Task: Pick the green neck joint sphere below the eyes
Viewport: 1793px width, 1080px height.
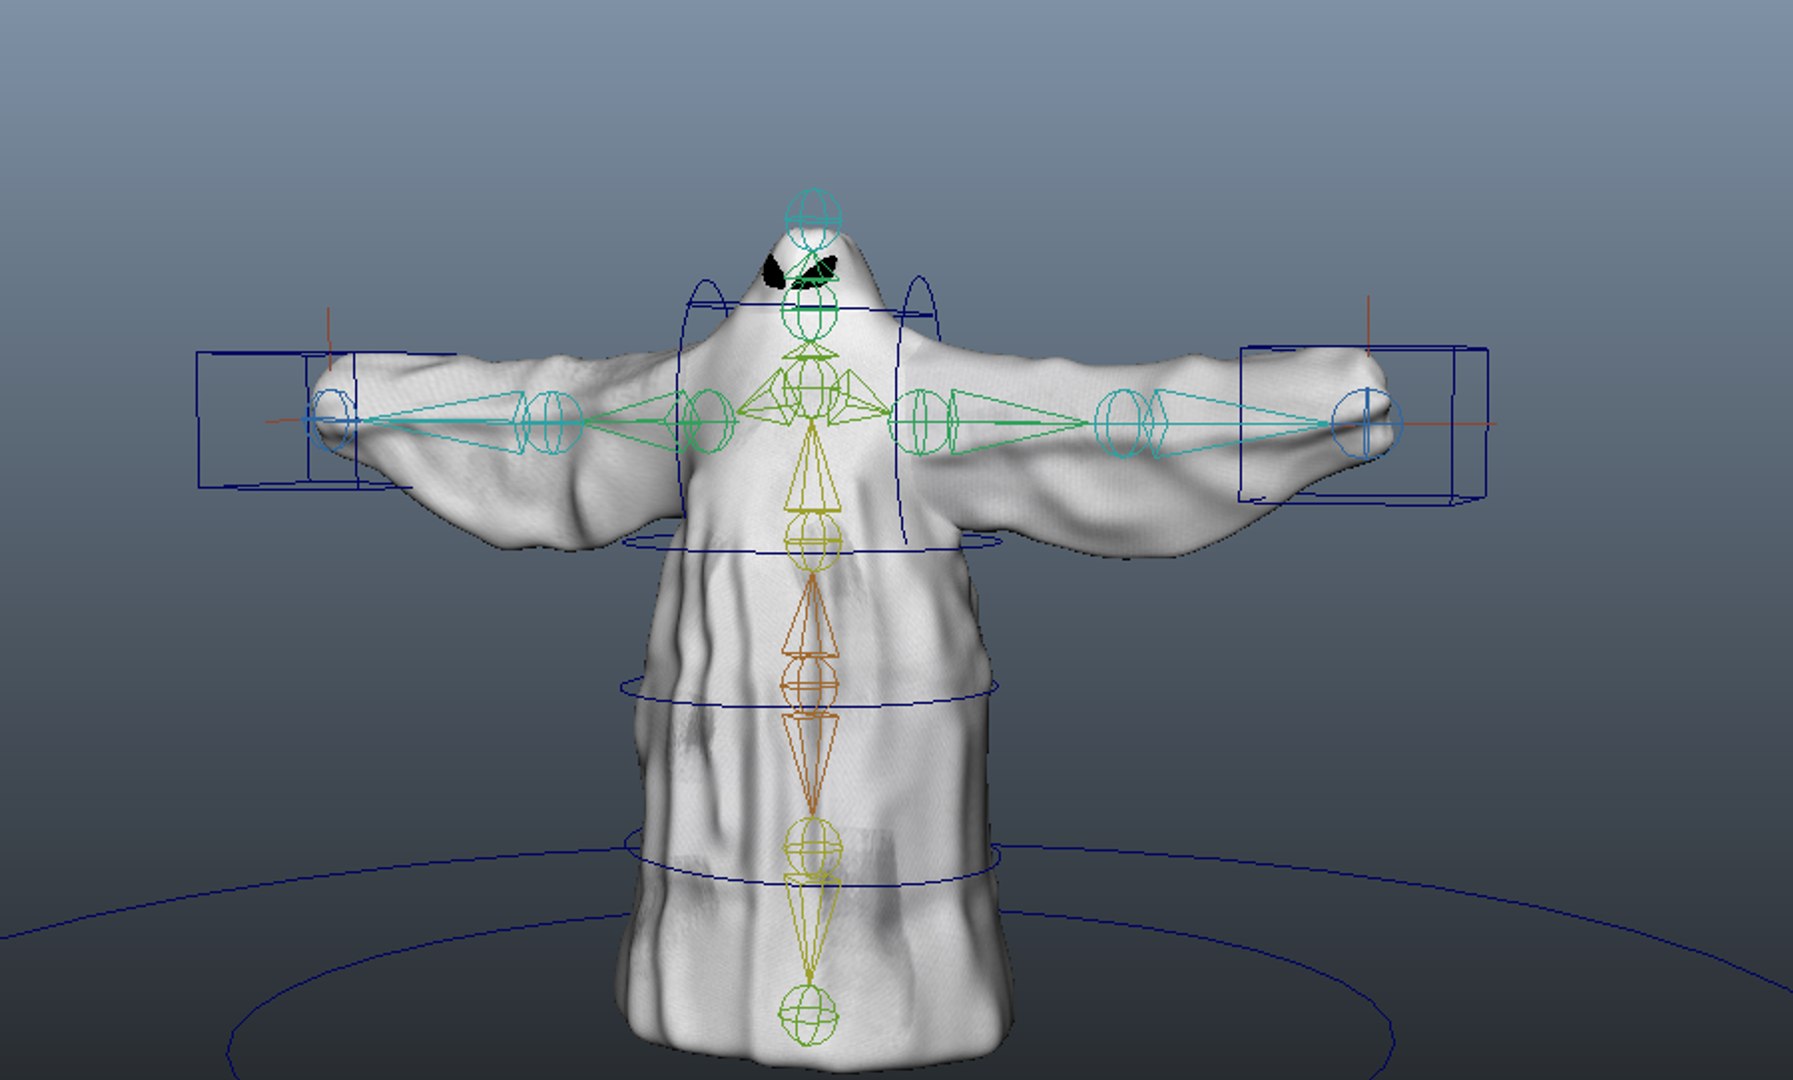Action: [809, 313]
